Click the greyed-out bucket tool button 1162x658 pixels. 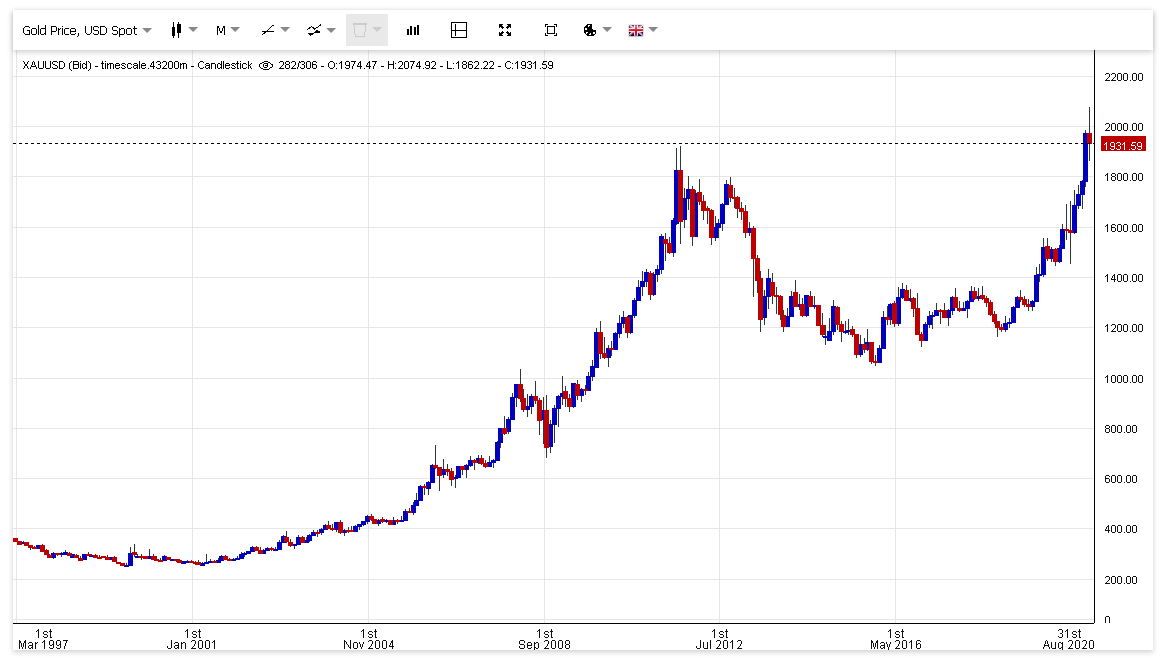pyautogui.click(x=367, y=30)
